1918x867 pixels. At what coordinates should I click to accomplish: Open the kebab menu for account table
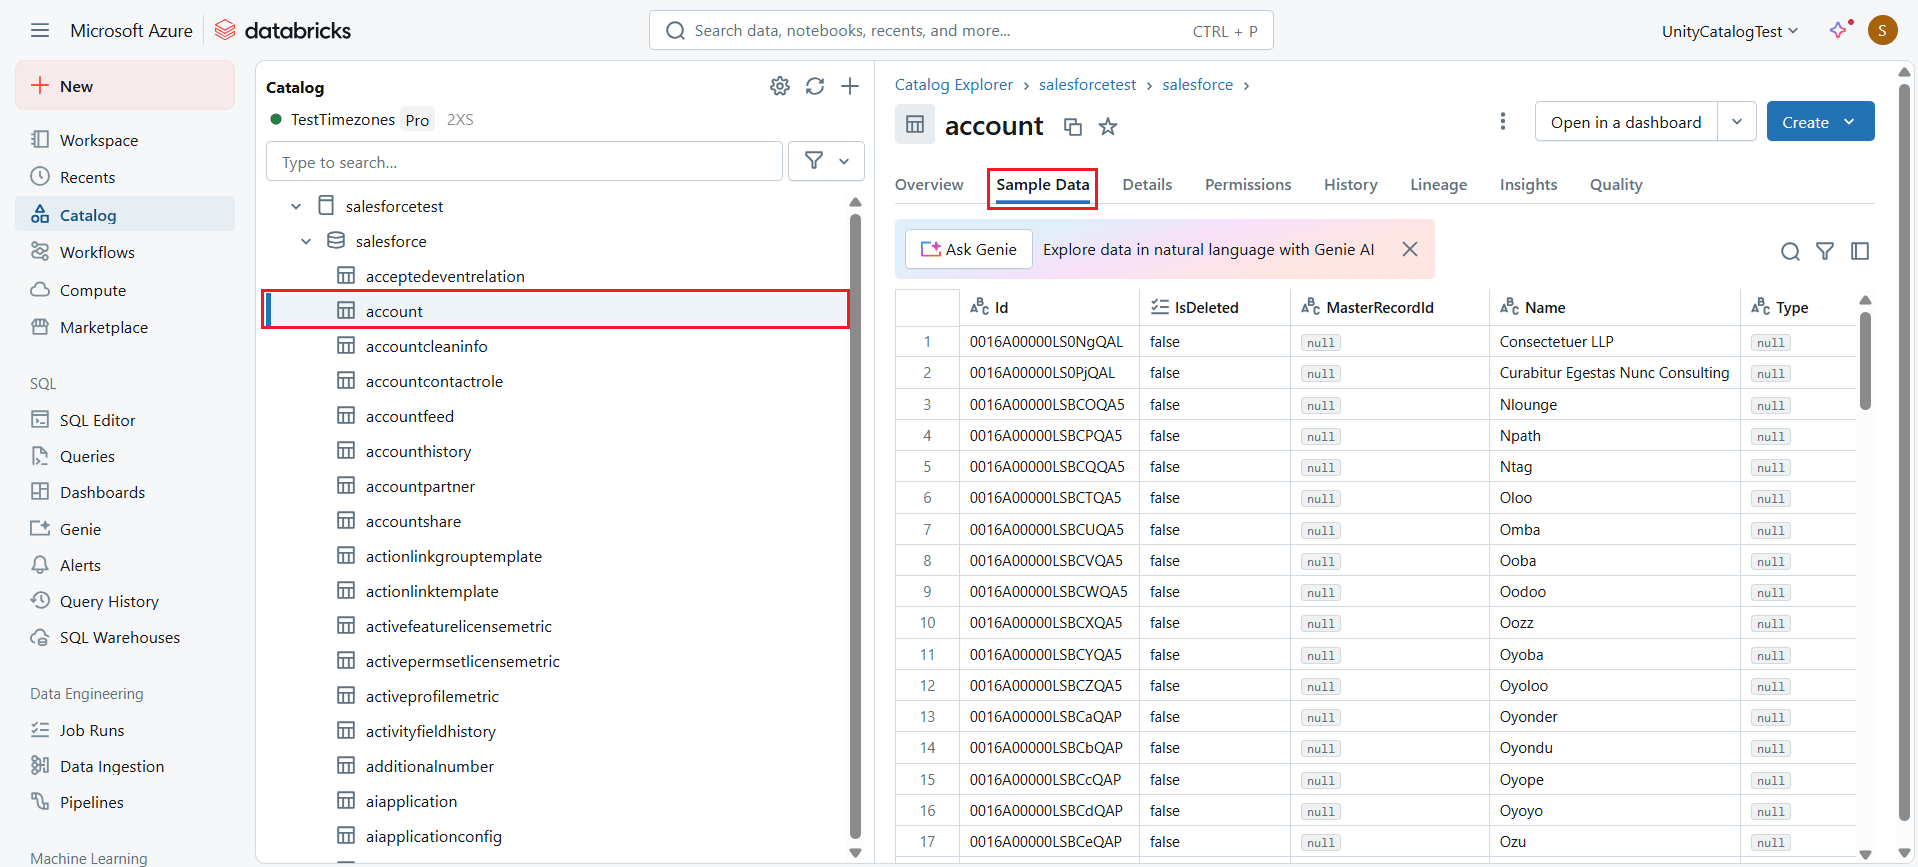pos(1502,122)
